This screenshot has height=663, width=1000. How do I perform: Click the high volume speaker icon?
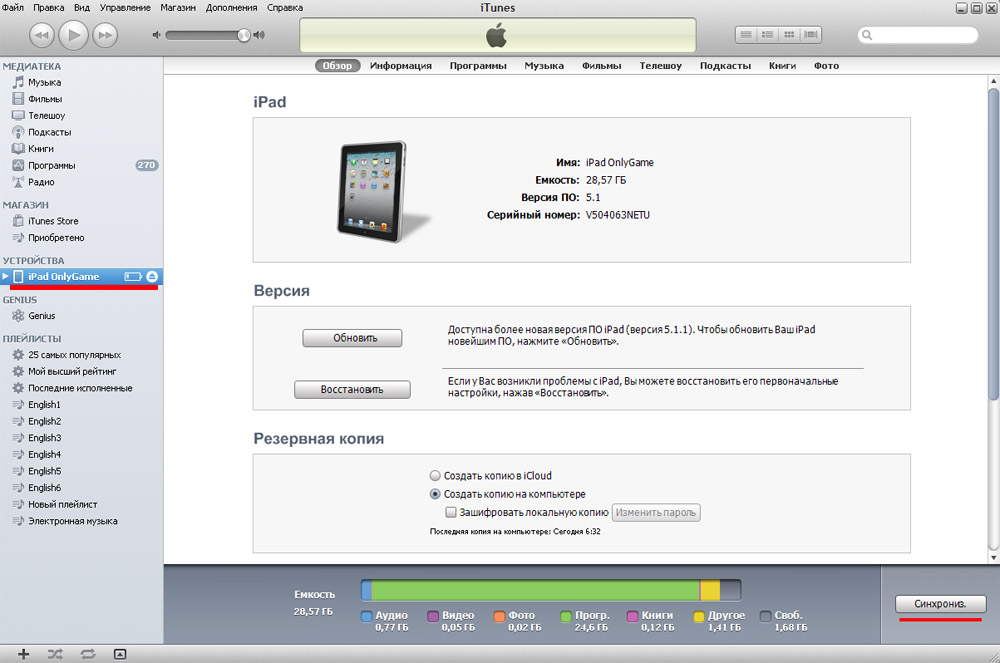click(x=259, y=35)
